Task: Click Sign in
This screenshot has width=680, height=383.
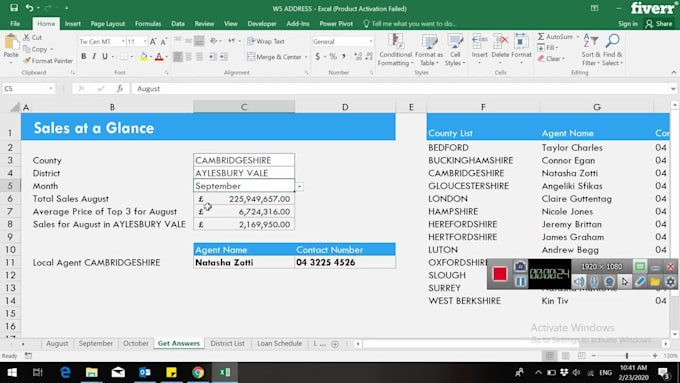Action: point(628,24)
